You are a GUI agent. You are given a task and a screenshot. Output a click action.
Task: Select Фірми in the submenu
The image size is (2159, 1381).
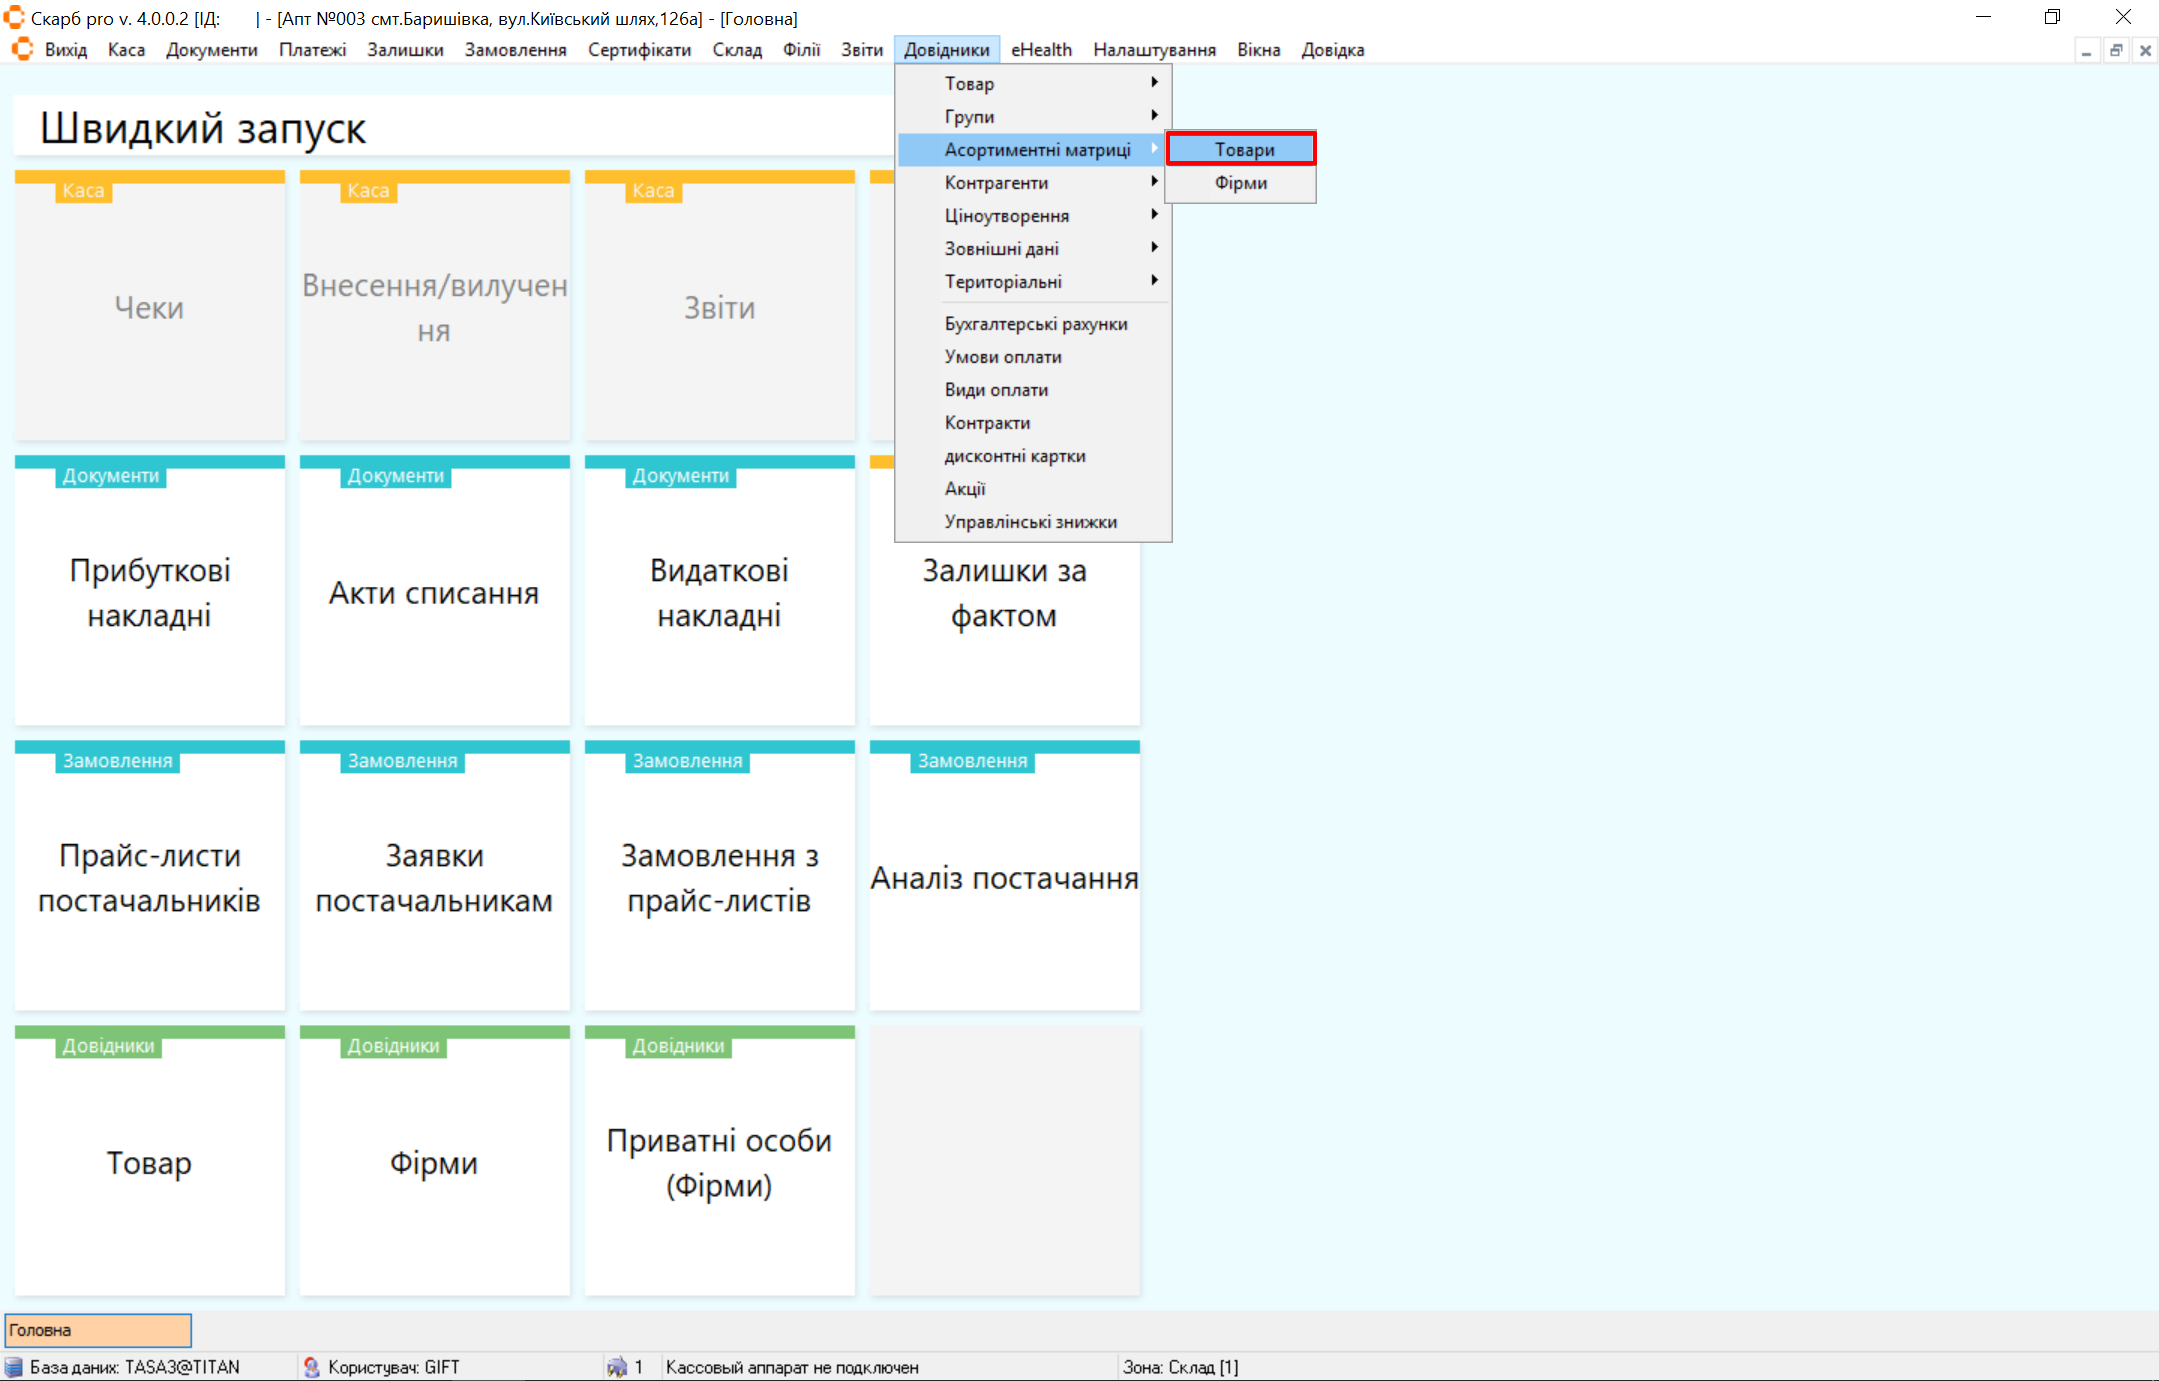coord(1240,182)
